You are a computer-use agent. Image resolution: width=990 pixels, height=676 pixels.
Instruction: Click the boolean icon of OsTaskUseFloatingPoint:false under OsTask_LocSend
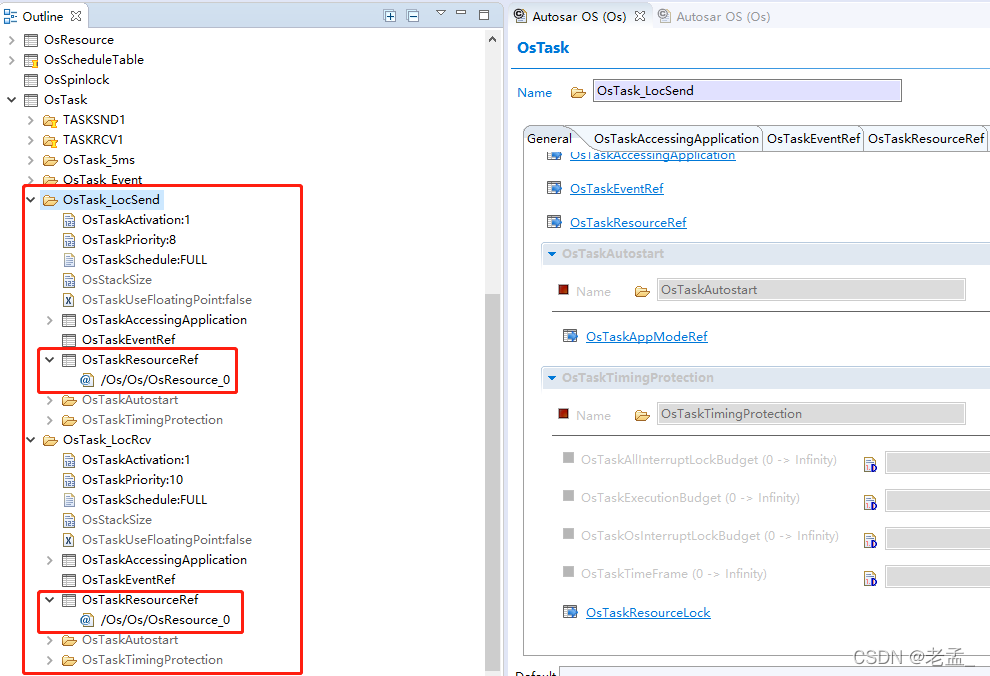(x=69, y=300)
